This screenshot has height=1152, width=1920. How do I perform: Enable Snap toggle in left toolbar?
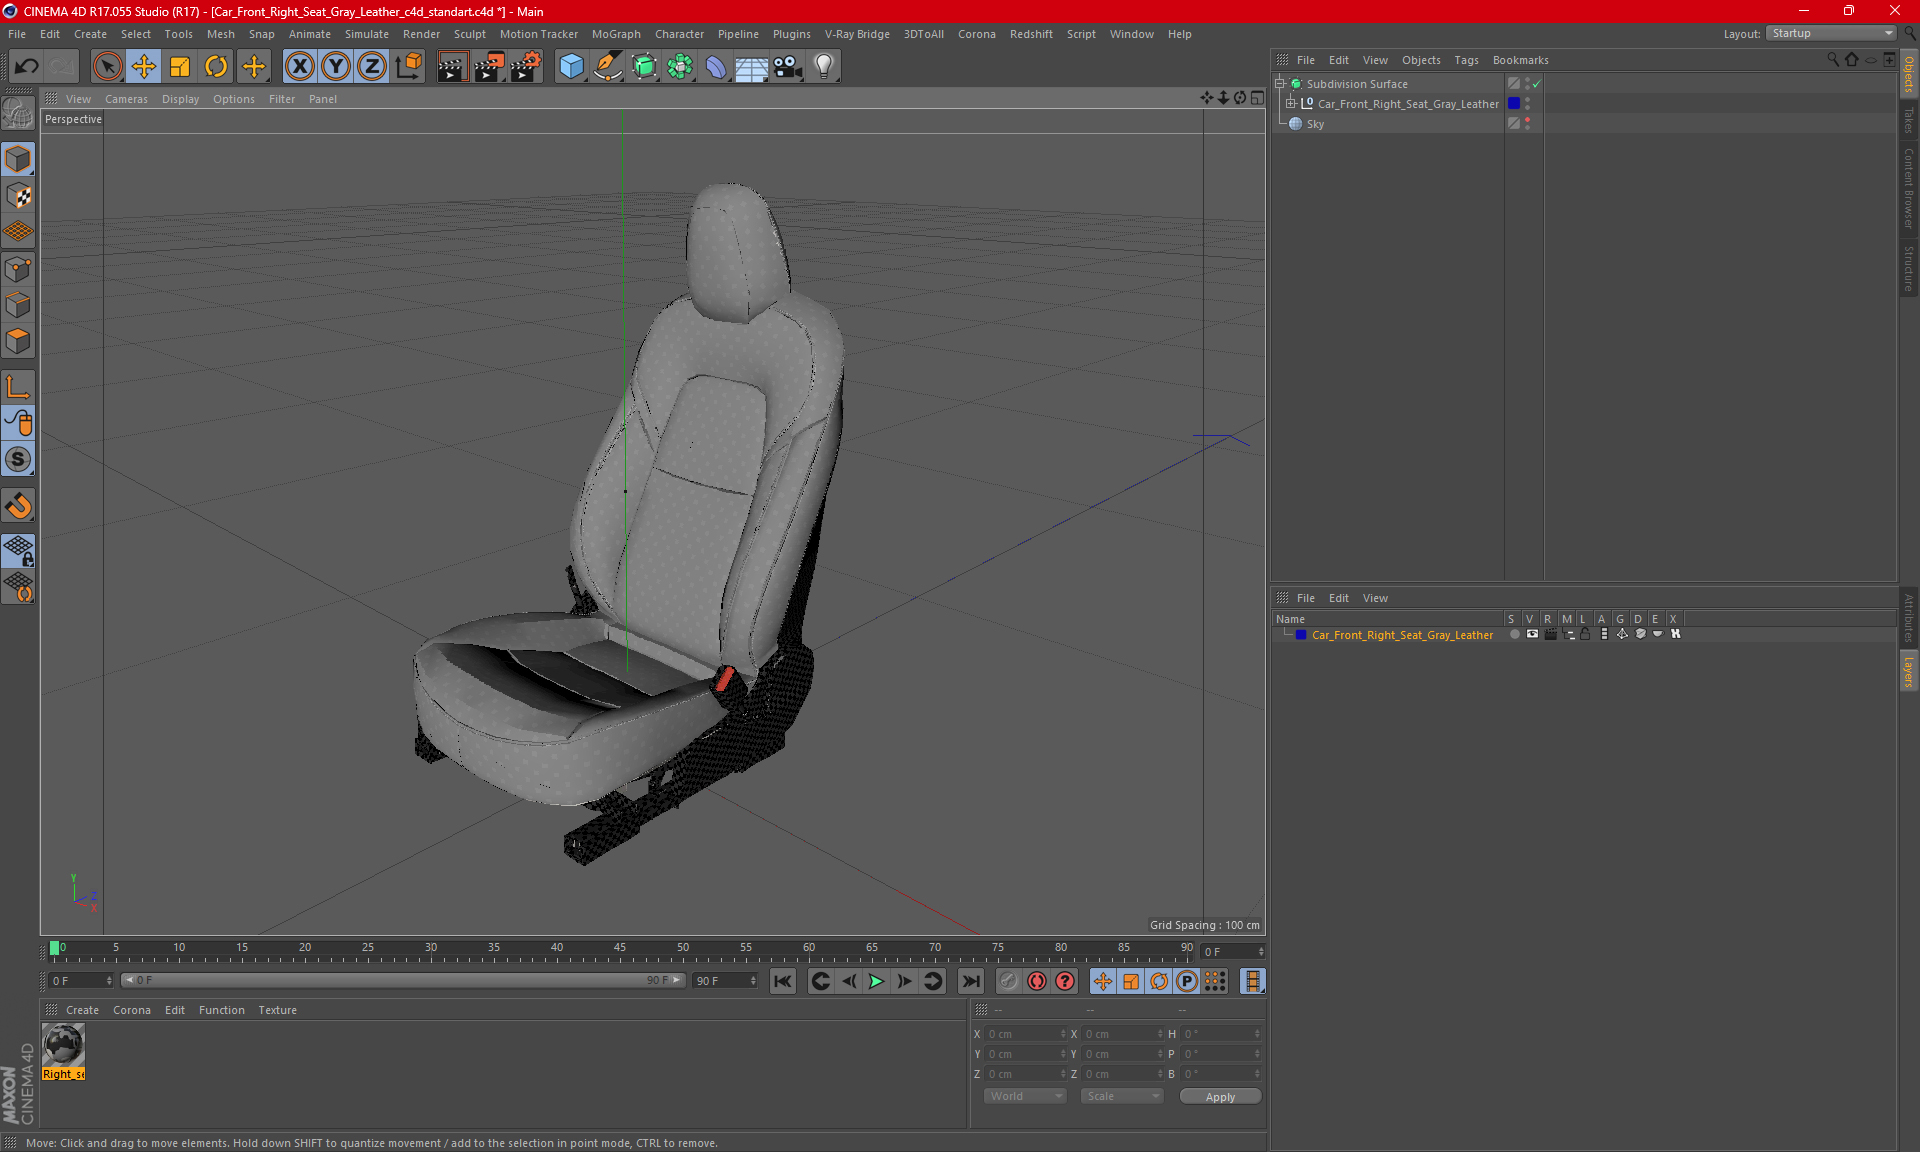tap(18, 459)
